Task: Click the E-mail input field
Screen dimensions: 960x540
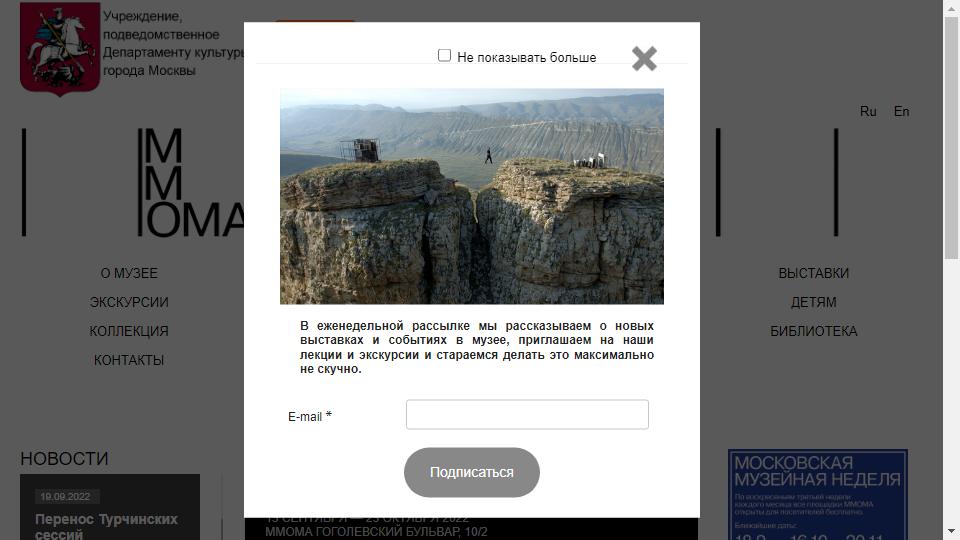Action: coord(527,414)
